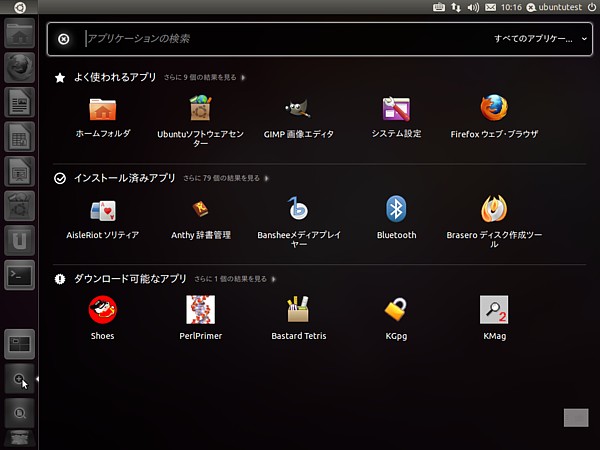Open Firefox from the launcher
This screenshot has width=600, height=450.
point(20,68)
